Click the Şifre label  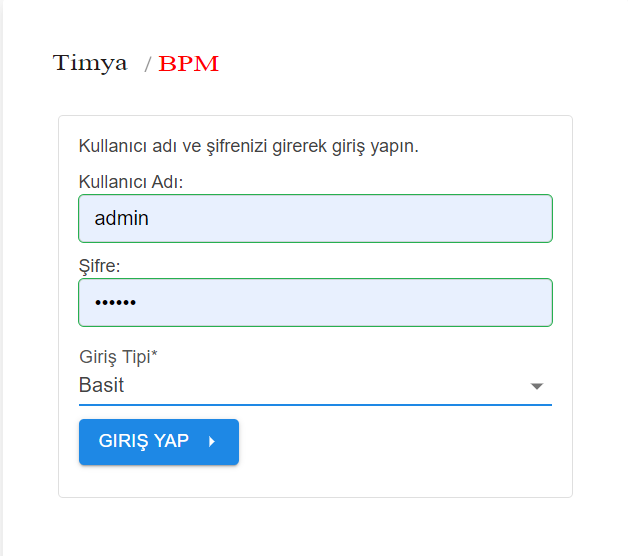pyautogui.click(x=99, y=266)
